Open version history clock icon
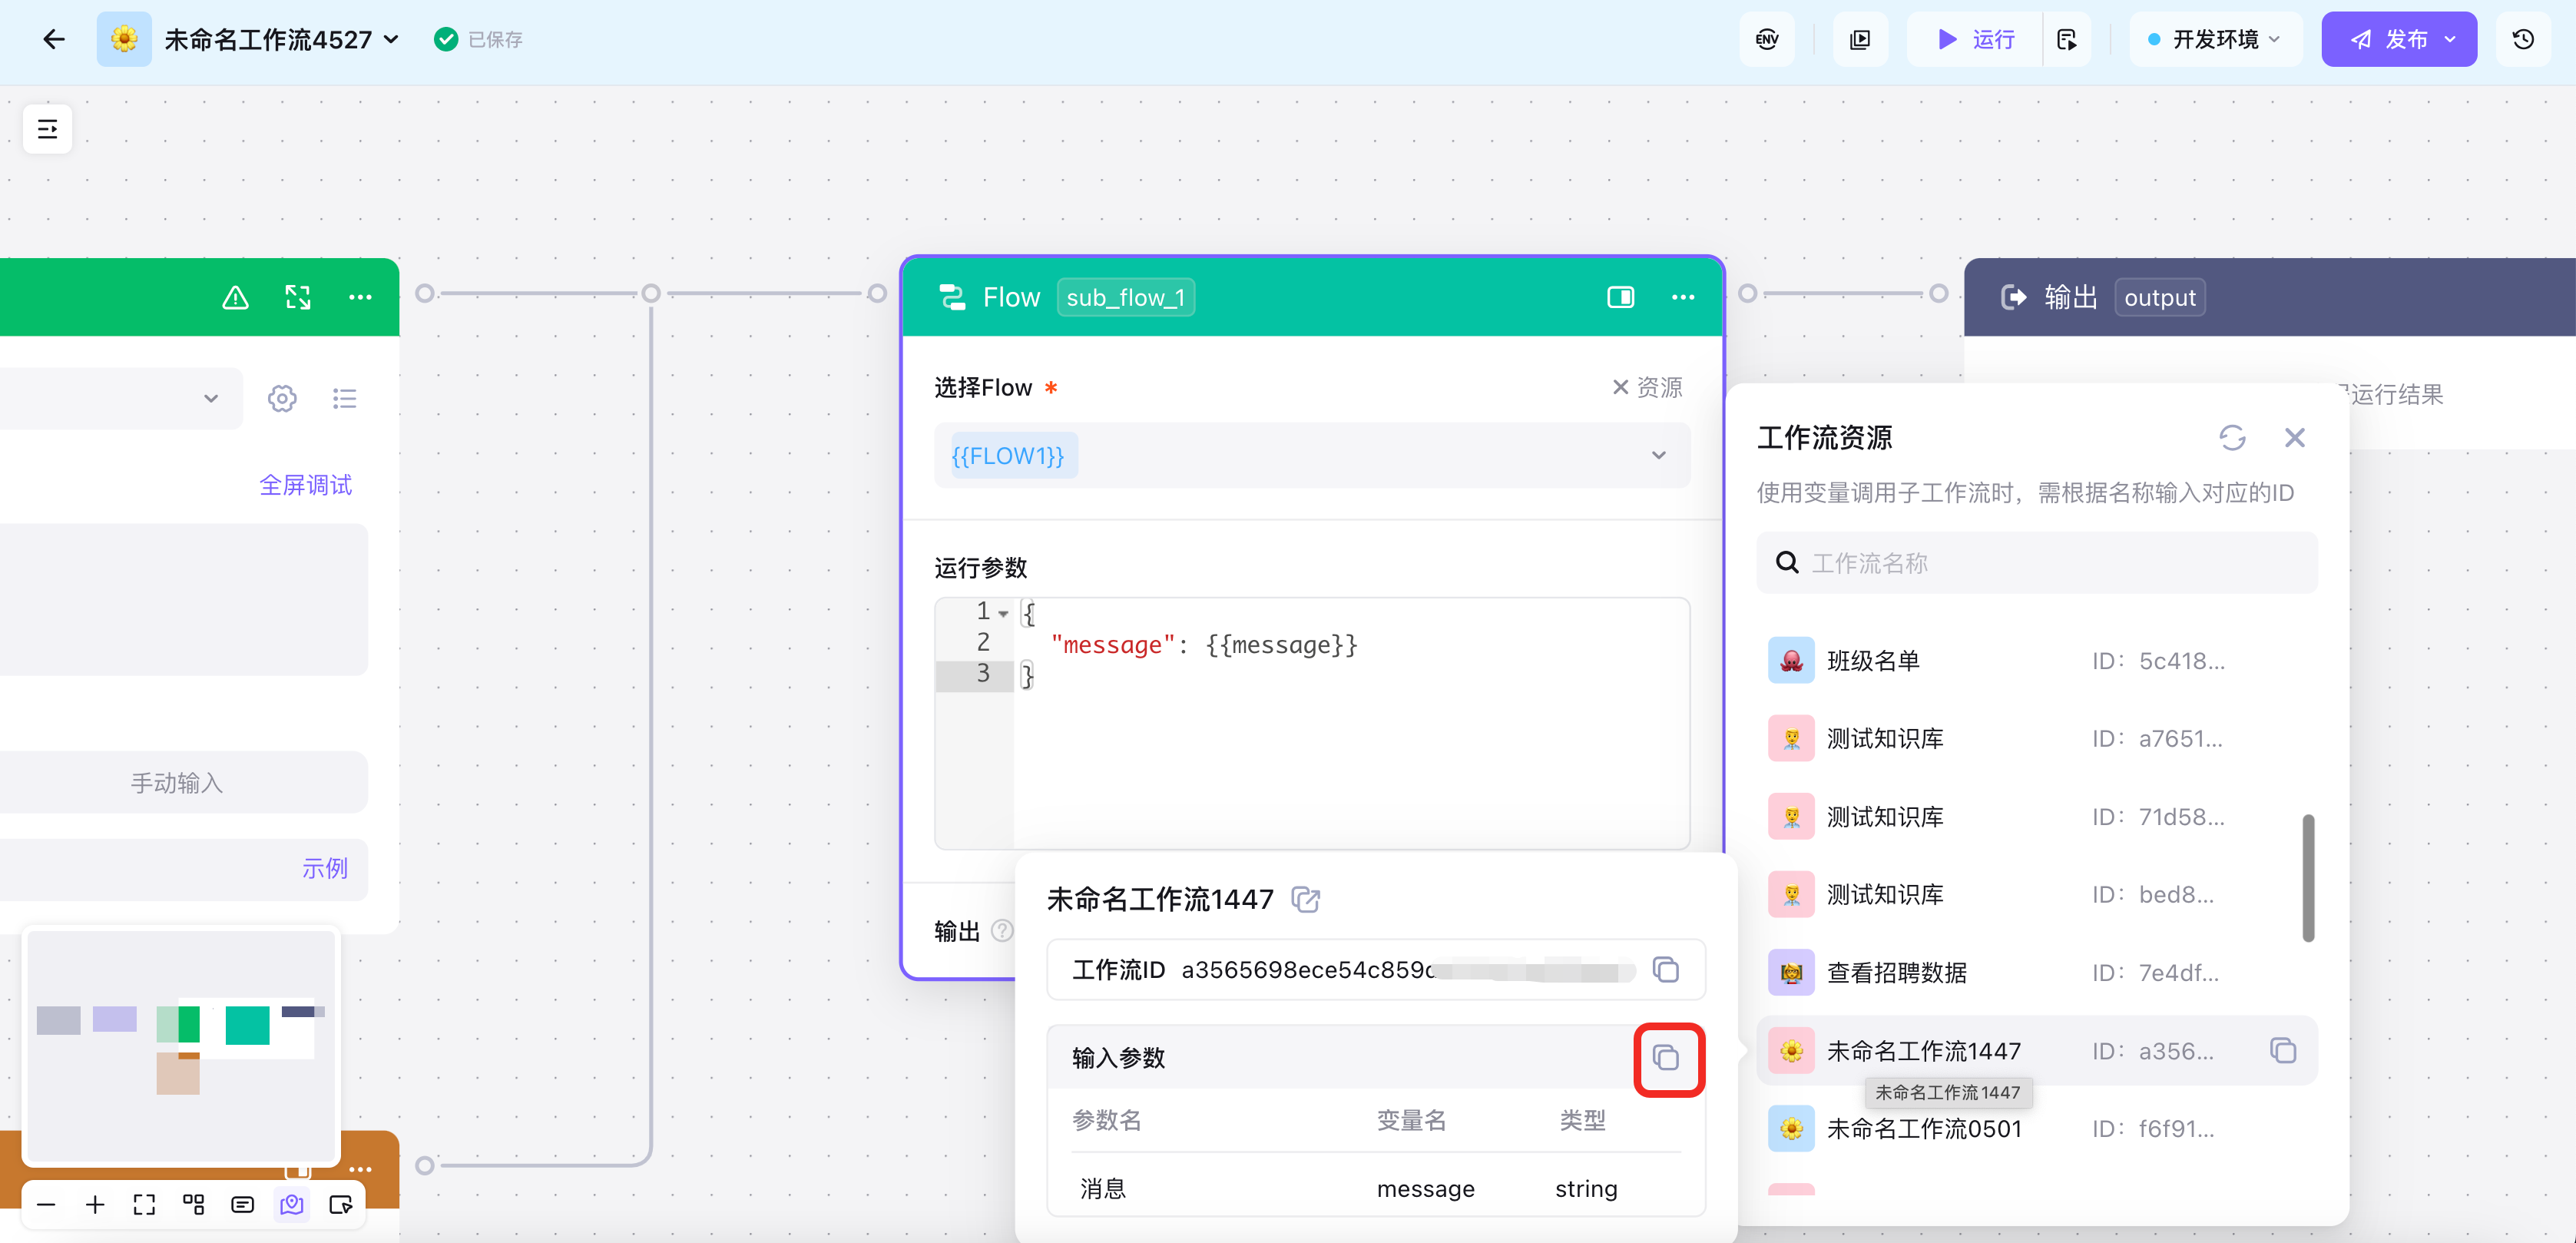Viewport: 2576px width, 1243px height. pos(2522,39)
